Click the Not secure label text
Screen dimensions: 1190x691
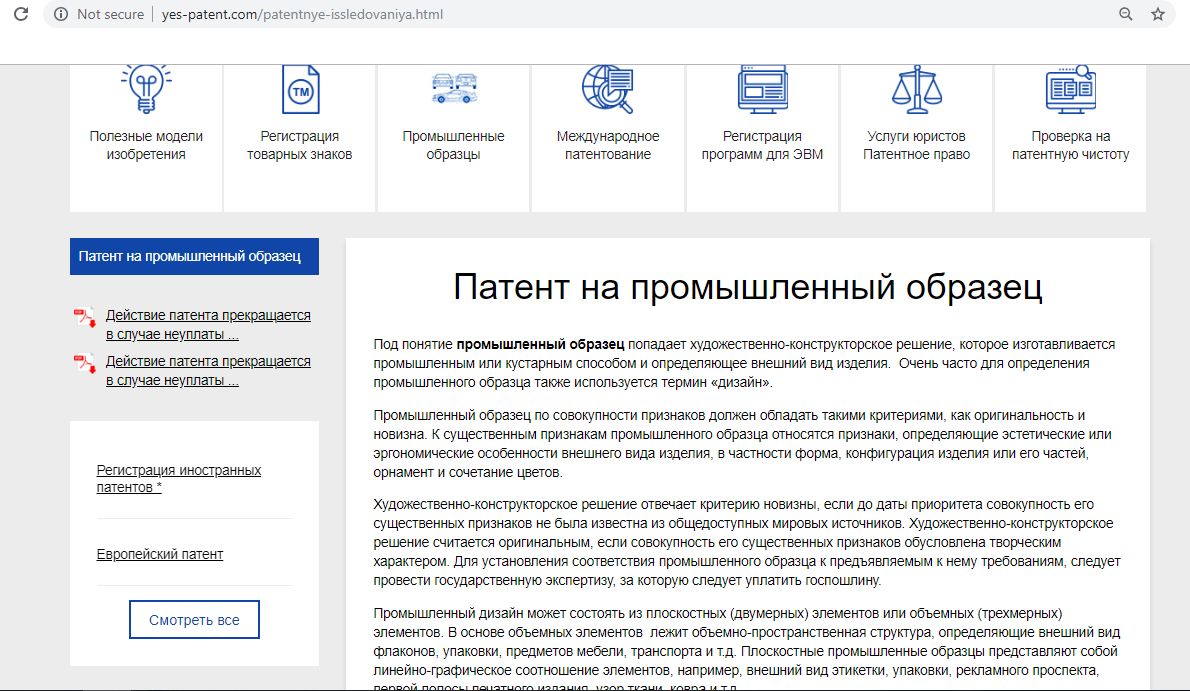pos(110,14)
